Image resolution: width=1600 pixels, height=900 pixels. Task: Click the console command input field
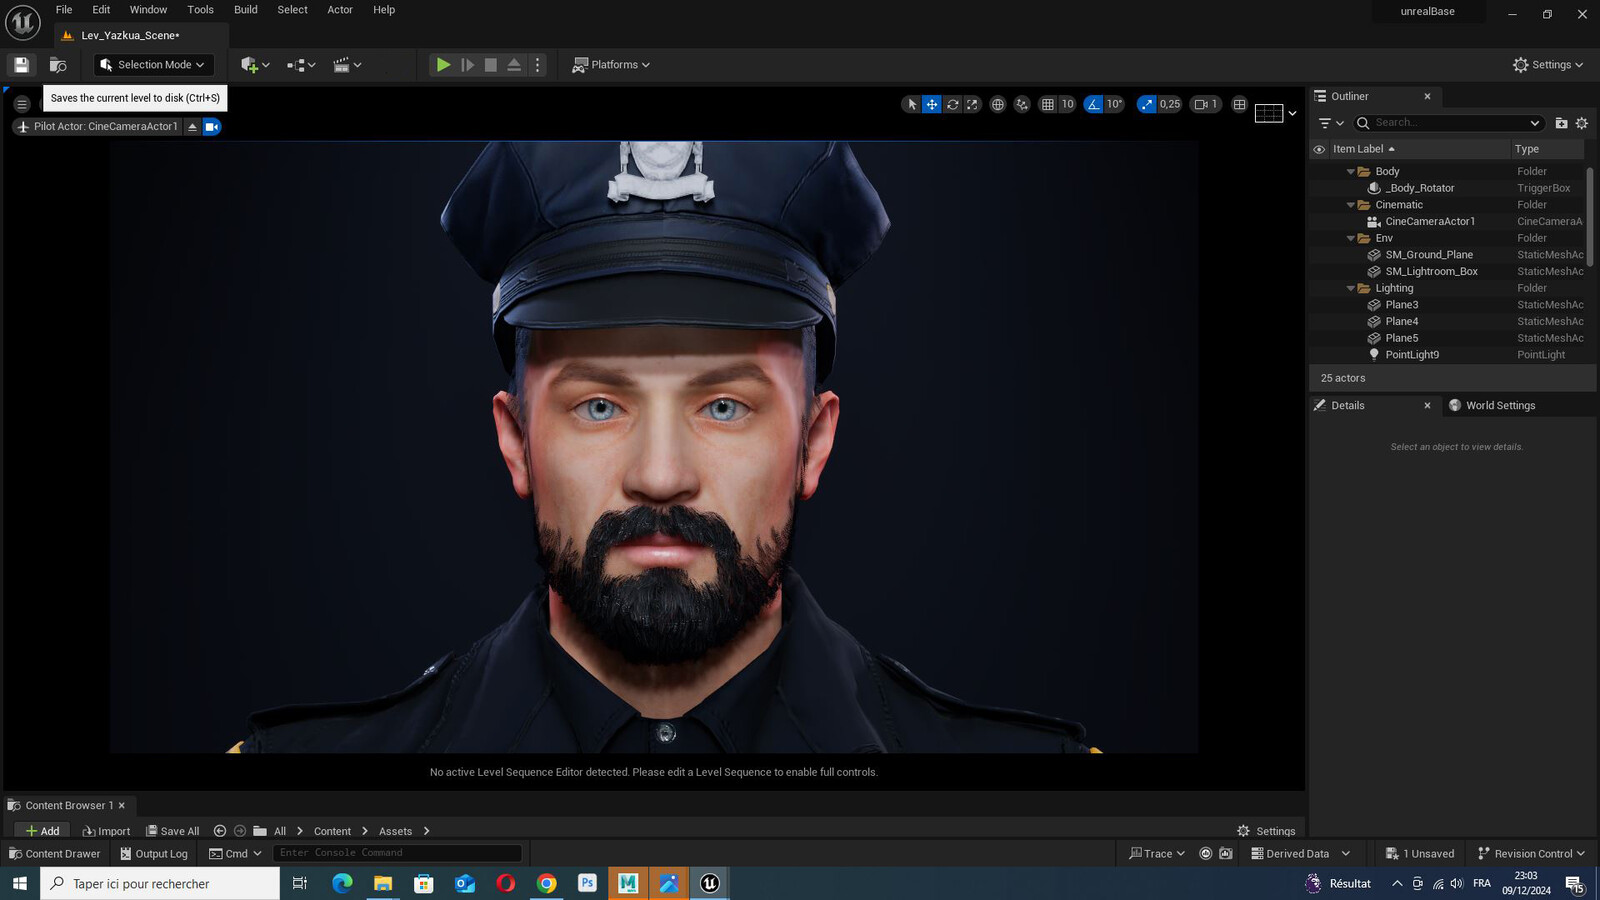coord(397,853)
